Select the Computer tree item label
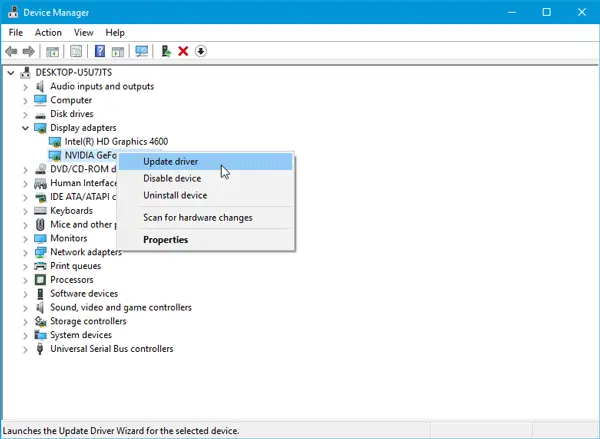The image size is (600, 439). [x=71, y=100]
